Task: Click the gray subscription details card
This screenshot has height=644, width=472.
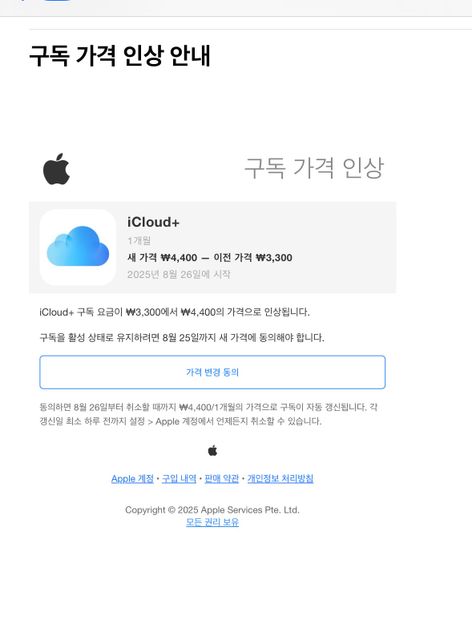Action: 212,247
